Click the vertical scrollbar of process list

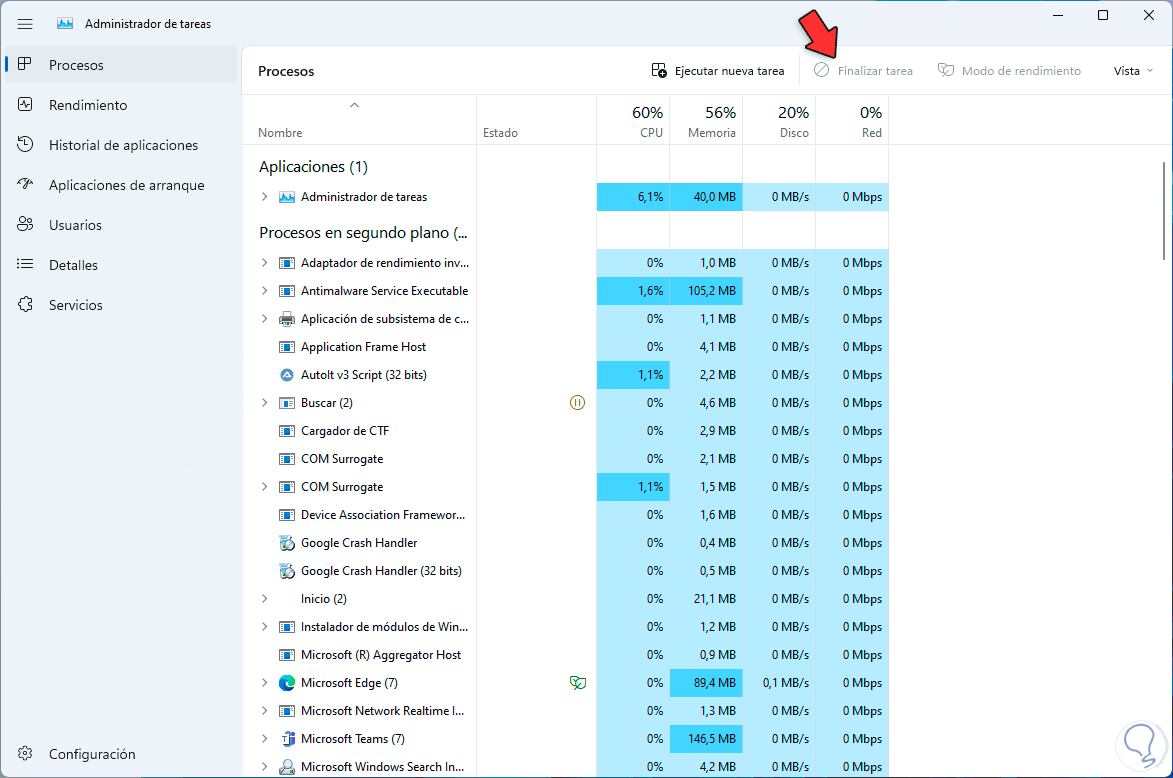tap(1164, 211)
